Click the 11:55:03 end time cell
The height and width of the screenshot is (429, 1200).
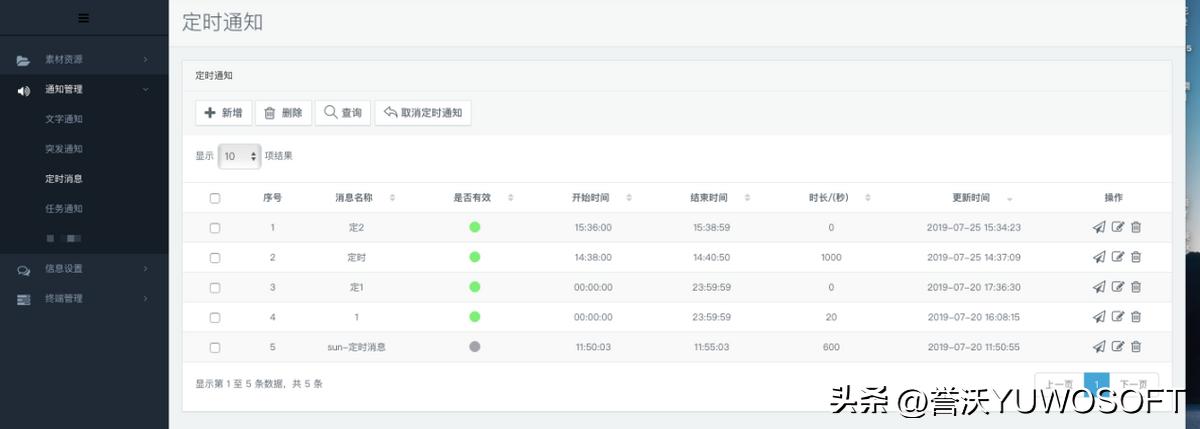pyautogui.click(x=712, y=348)
